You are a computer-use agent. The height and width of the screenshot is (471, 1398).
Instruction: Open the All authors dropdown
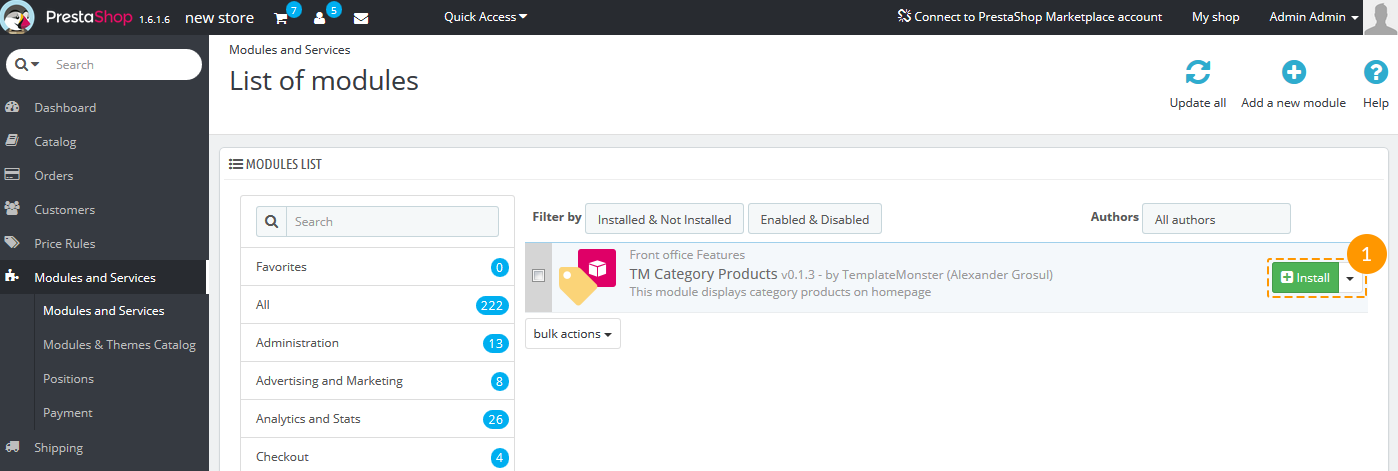pyautogui.click(x=1216, y=219)
